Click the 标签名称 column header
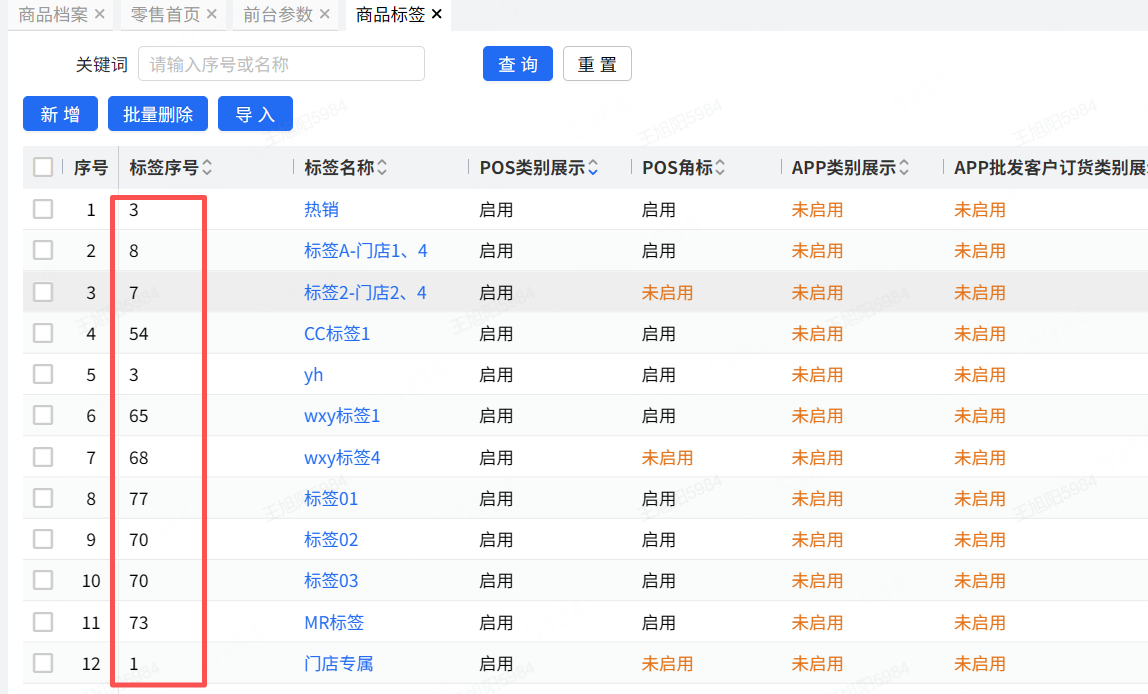The height and width of the screenshot is (694, 1148). point(339,168)
